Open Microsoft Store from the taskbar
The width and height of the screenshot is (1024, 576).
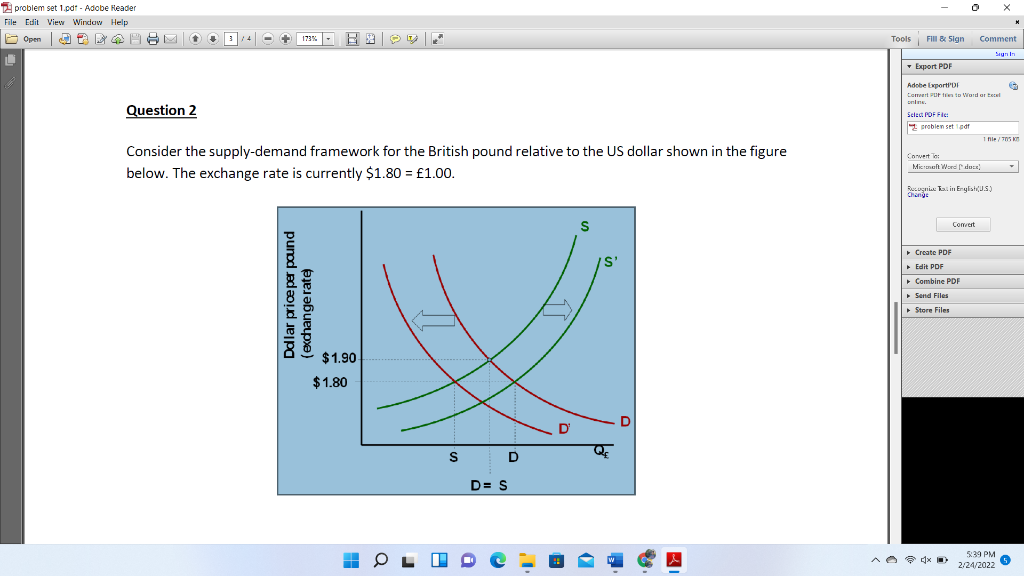pos(556,560)
